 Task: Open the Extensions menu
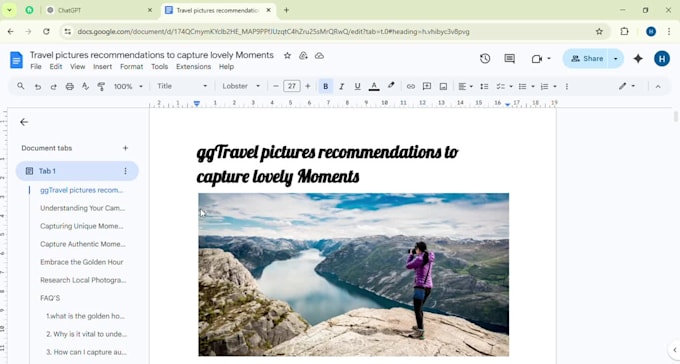tap(193, 67)
